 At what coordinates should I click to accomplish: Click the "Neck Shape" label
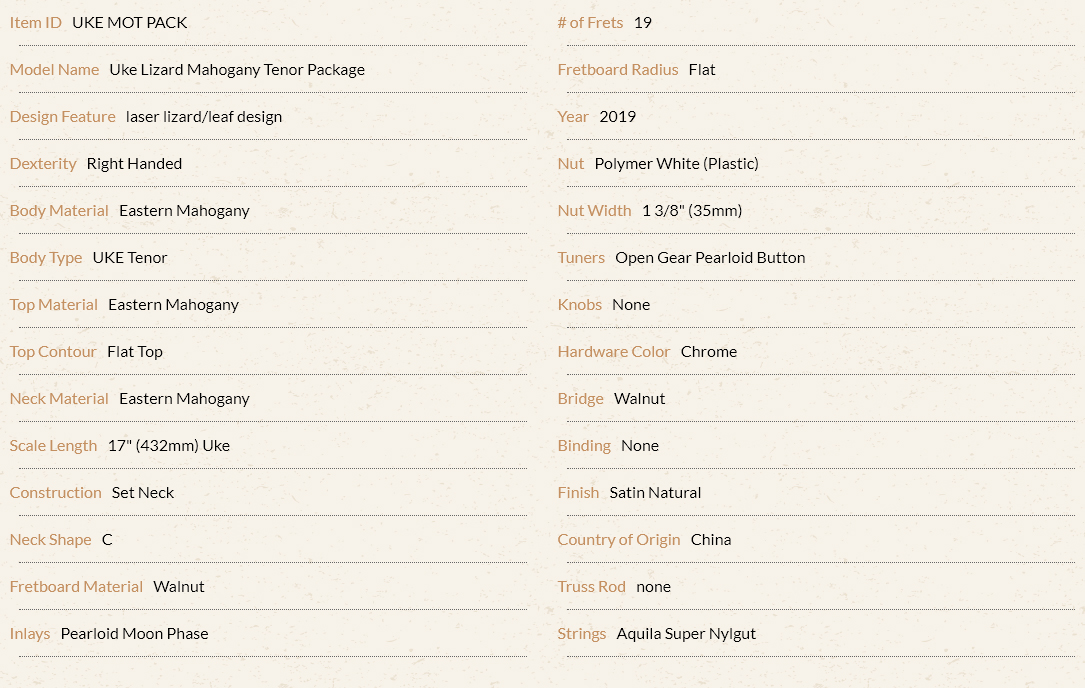point(51,541)
